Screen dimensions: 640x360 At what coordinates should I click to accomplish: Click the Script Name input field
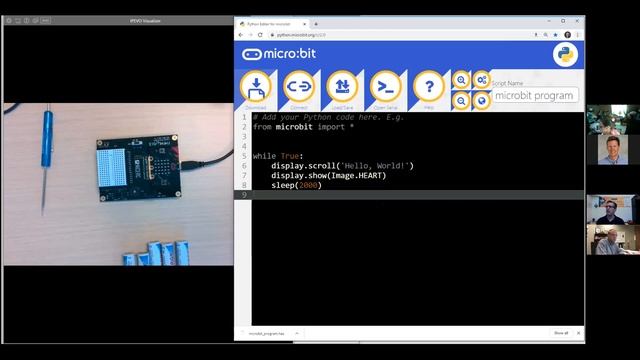click(x=535, y=96)
